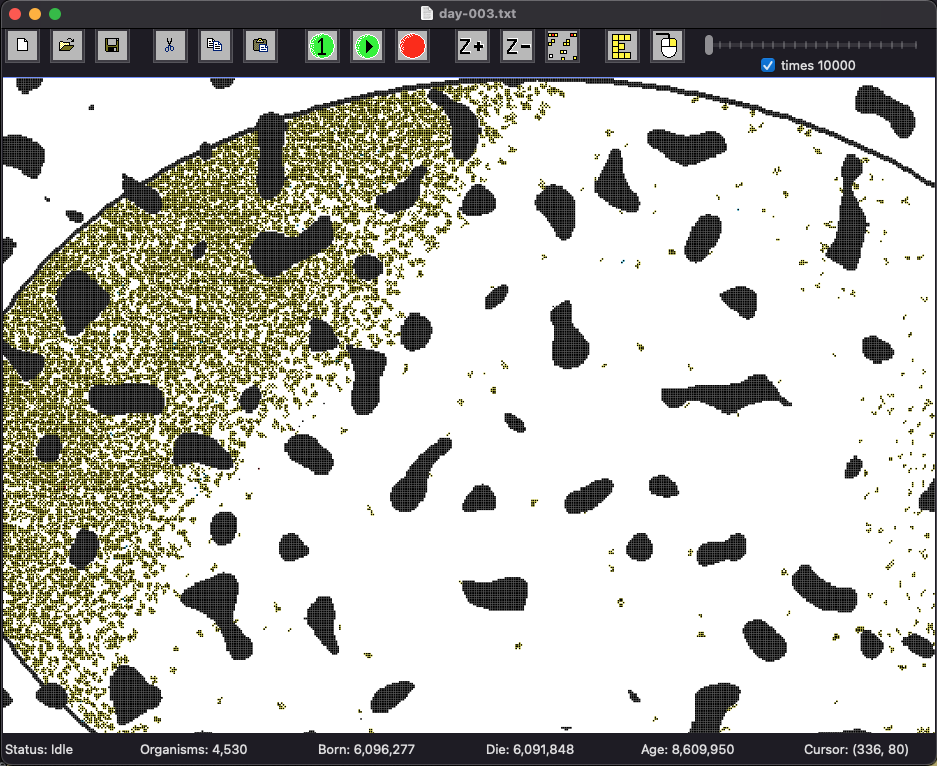Screen dimensions: 937x766
Task: Click the Age counter in status bar
Action: tap(687, 749)
